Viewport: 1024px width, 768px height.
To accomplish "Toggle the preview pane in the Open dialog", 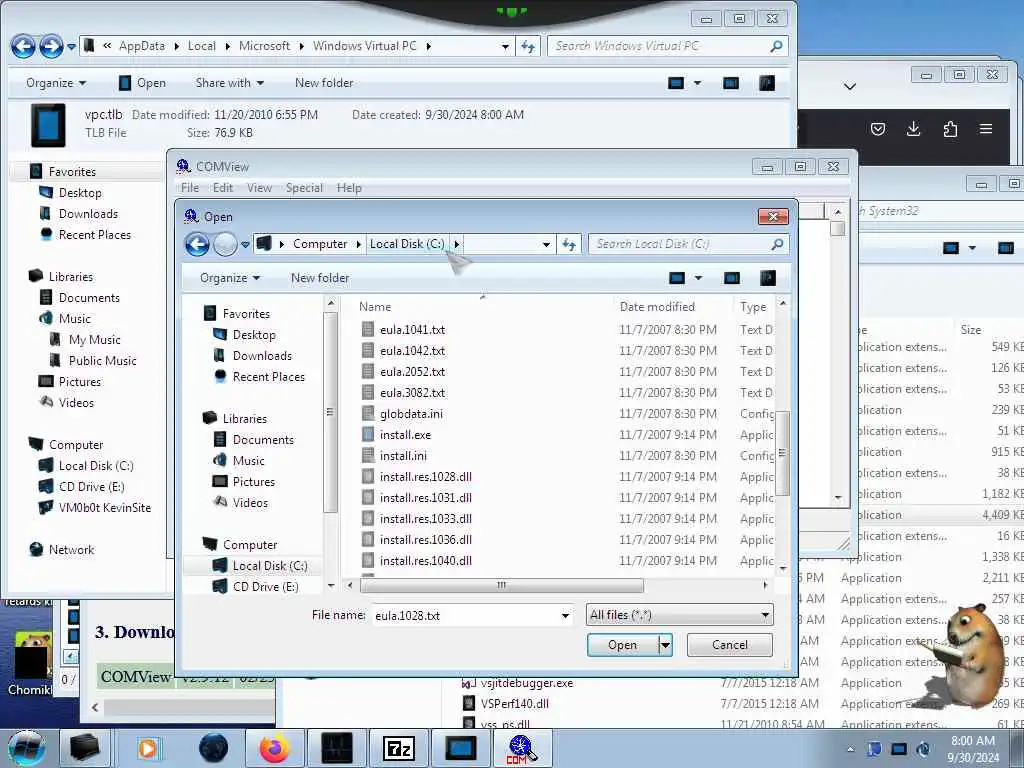I will pos(731,278).
